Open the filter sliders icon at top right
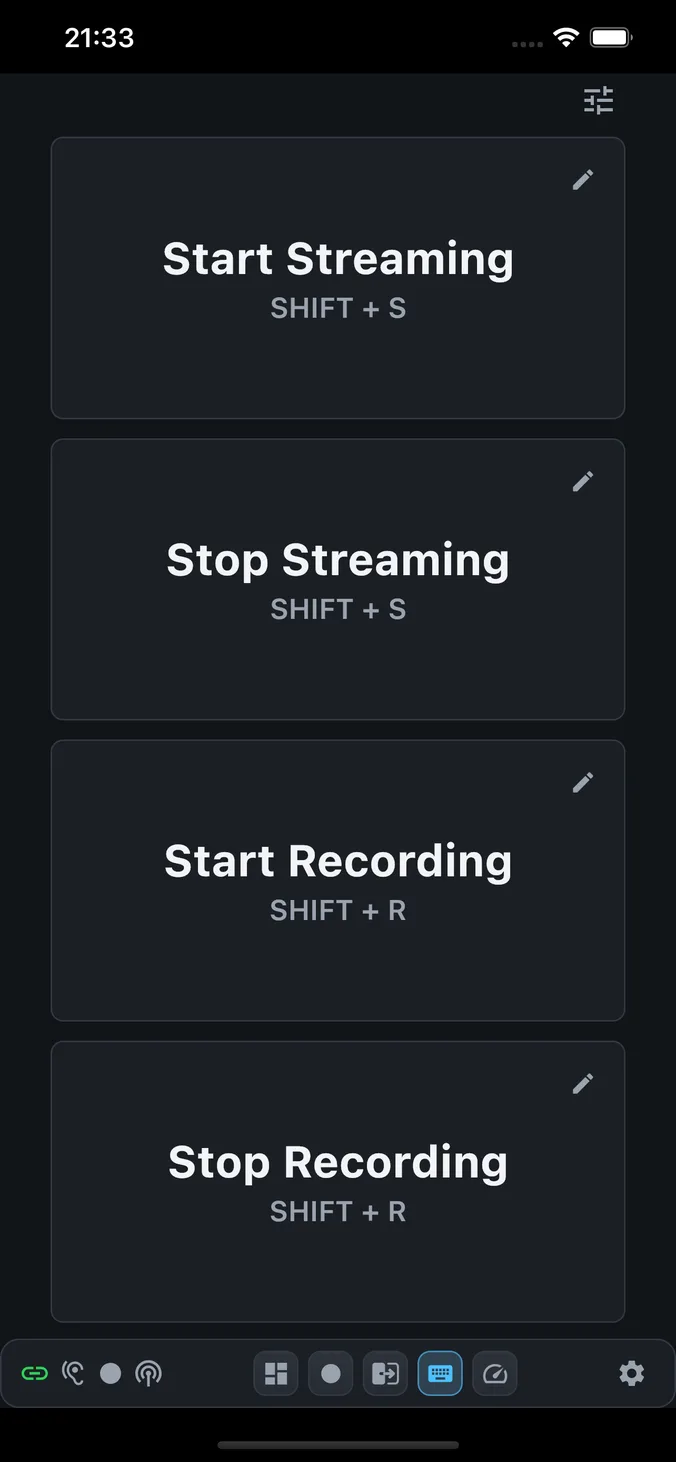 [599, 100]
